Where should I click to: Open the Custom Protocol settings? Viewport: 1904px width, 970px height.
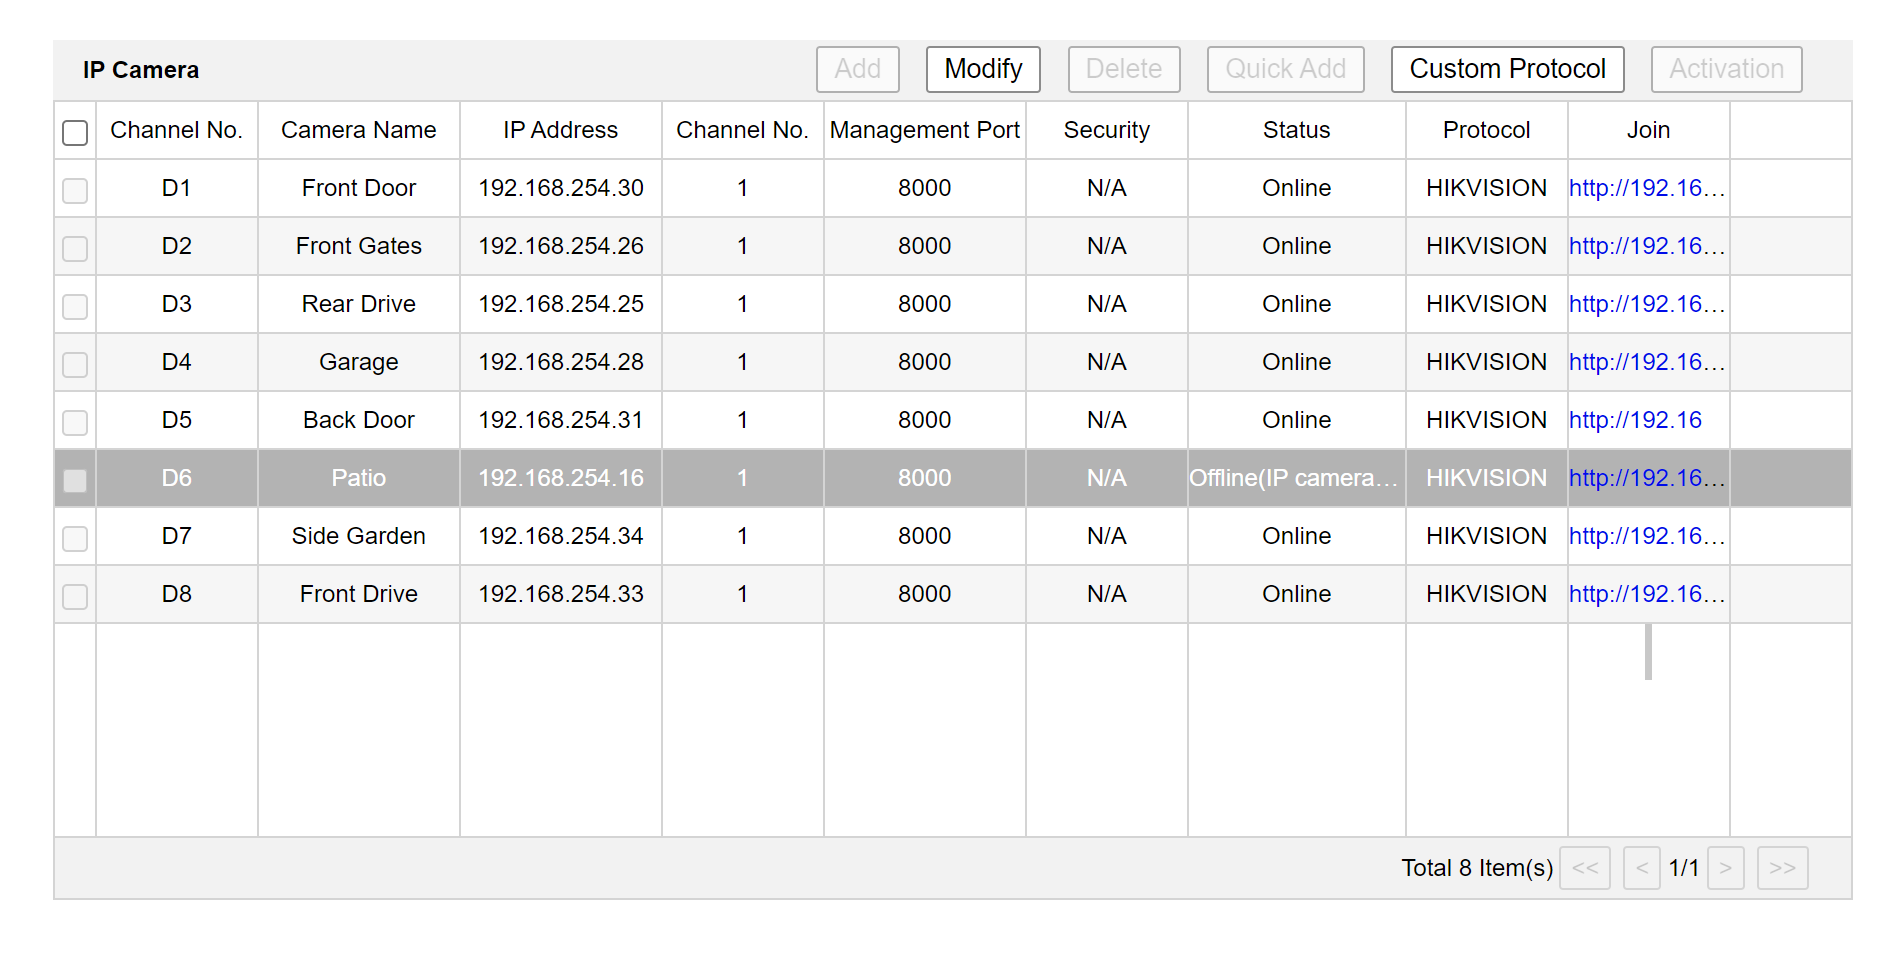coord(1506,69)
